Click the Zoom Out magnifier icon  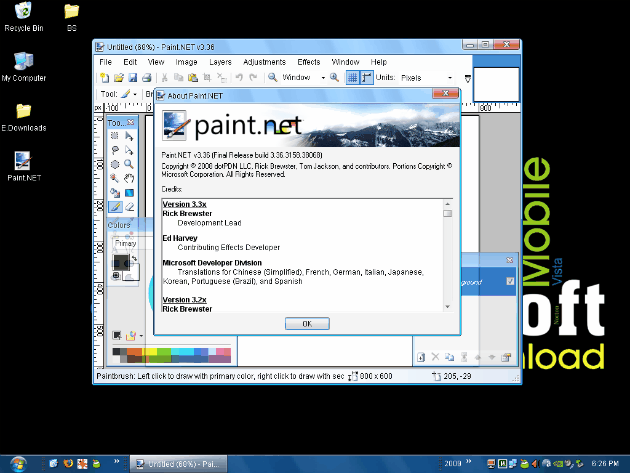click(273, 78)
